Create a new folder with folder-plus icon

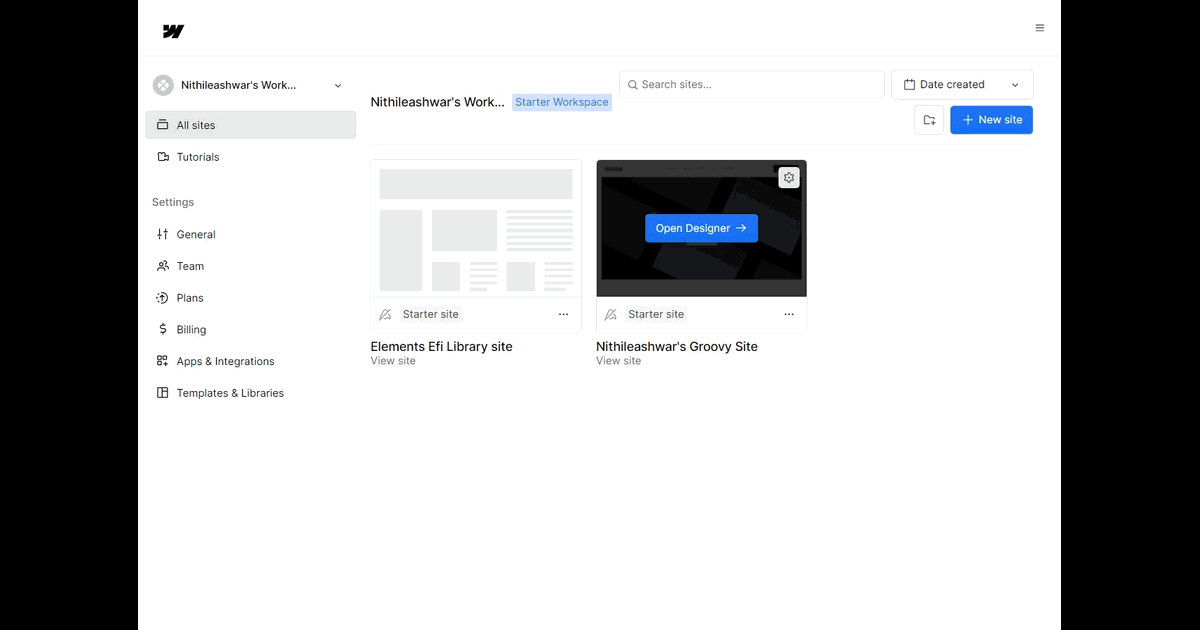point(929,120)
